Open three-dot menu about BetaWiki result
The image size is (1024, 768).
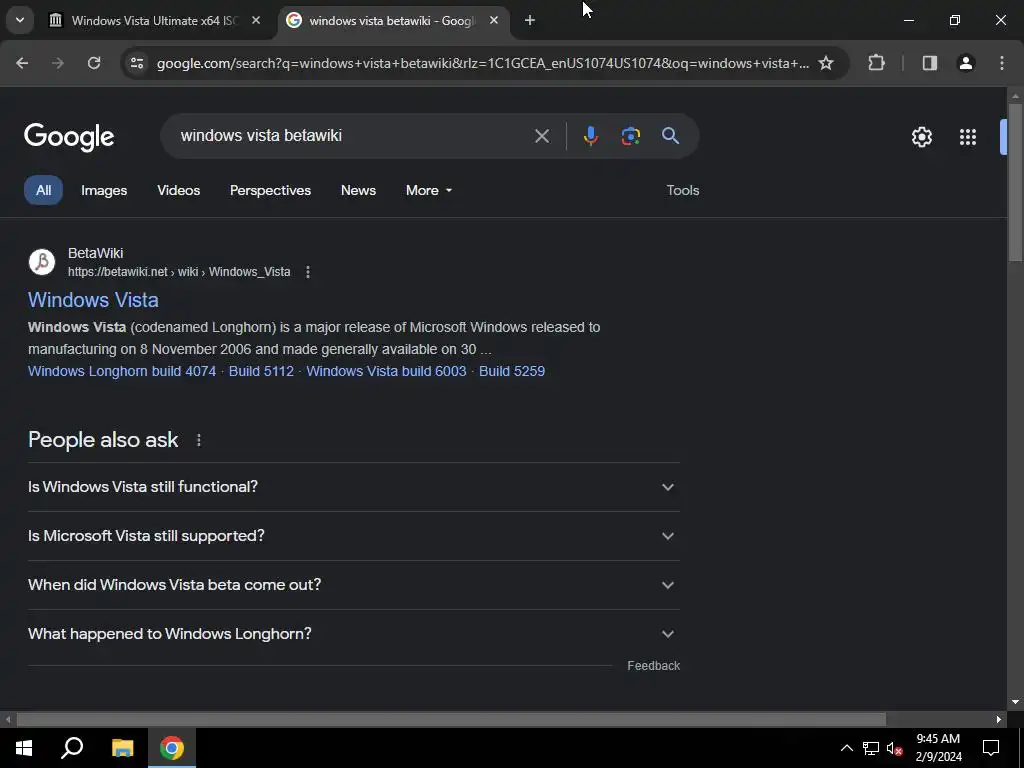click(x=308, y=272)
